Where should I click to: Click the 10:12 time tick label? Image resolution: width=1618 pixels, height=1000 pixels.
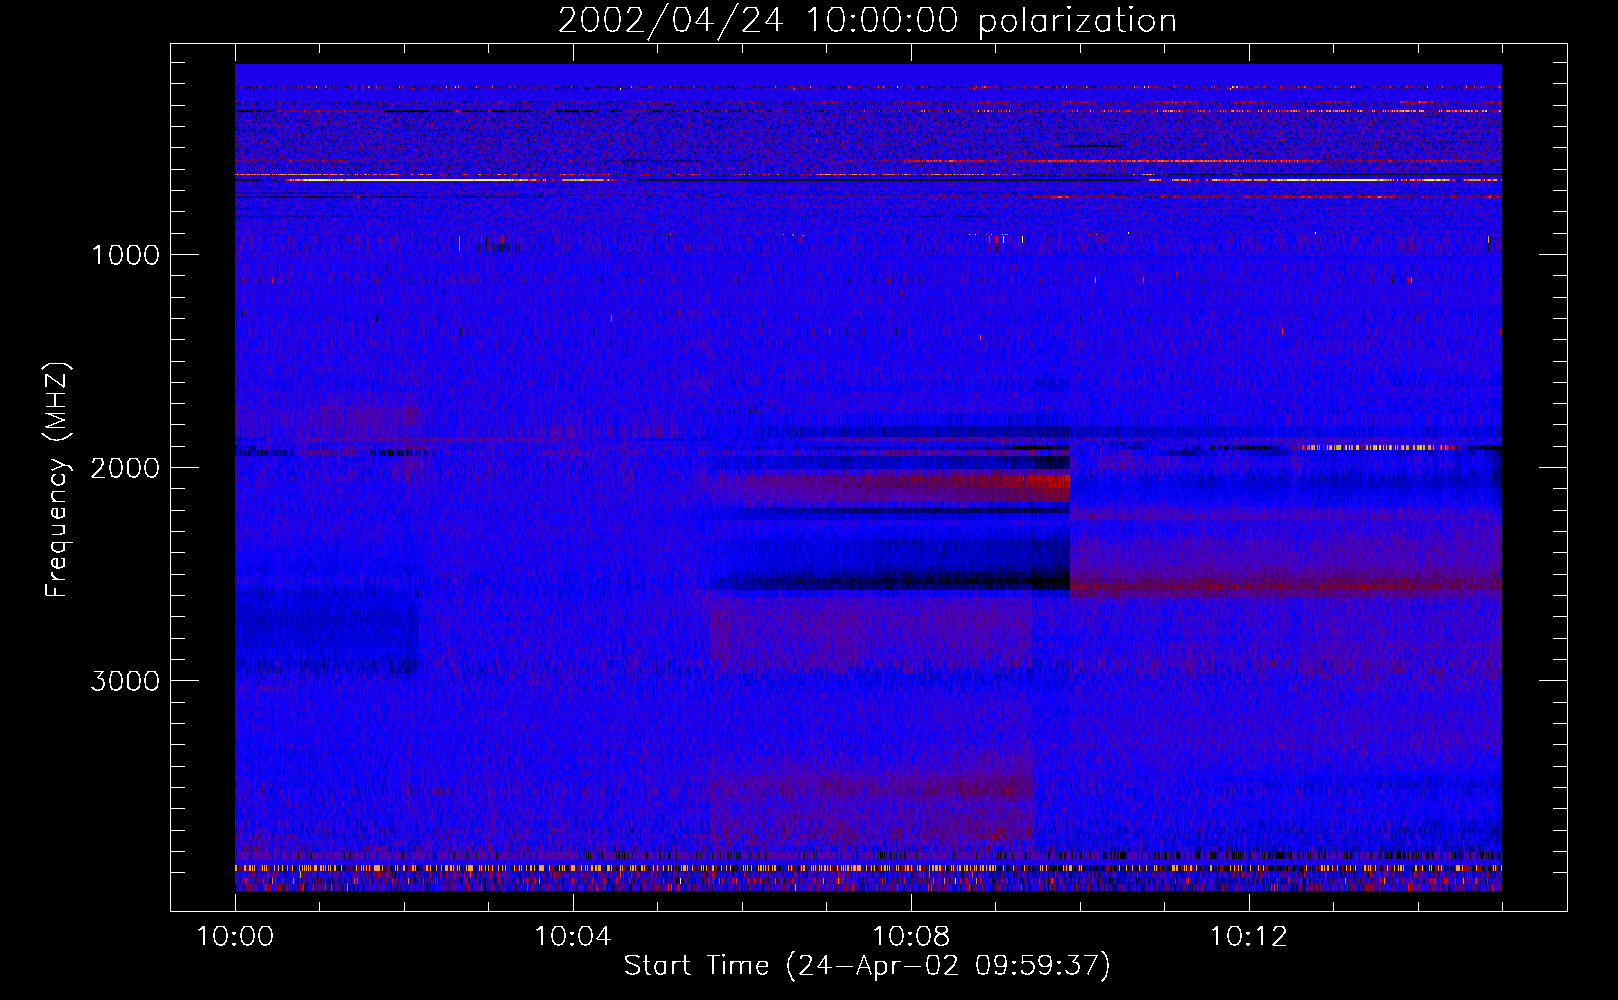click(x=1249, y=937)
